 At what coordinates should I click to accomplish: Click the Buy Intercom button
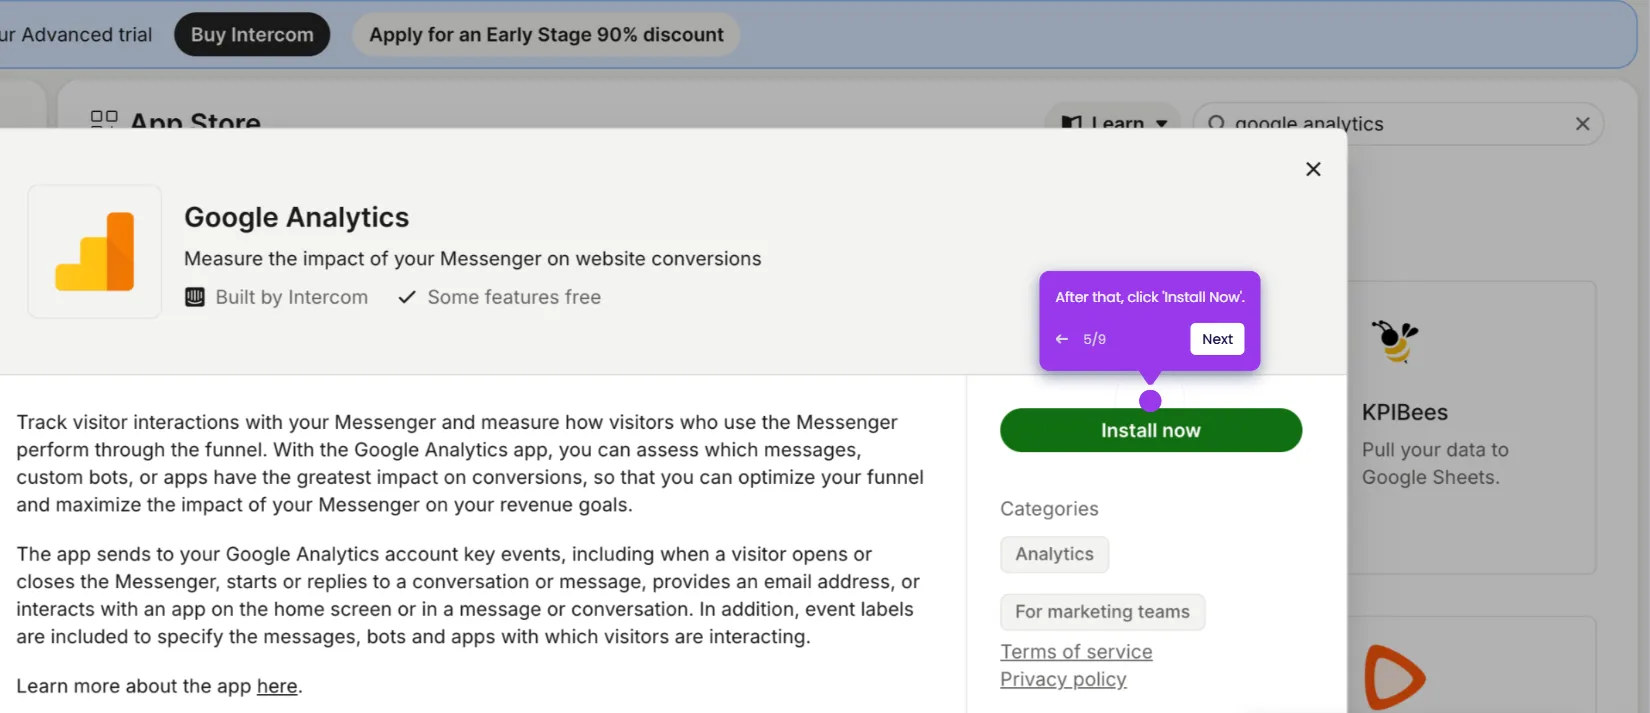coord(252,35)
